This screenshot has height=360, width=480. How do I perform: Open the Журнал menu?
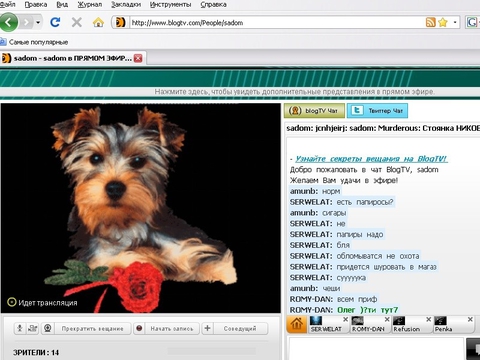(90, 4)
